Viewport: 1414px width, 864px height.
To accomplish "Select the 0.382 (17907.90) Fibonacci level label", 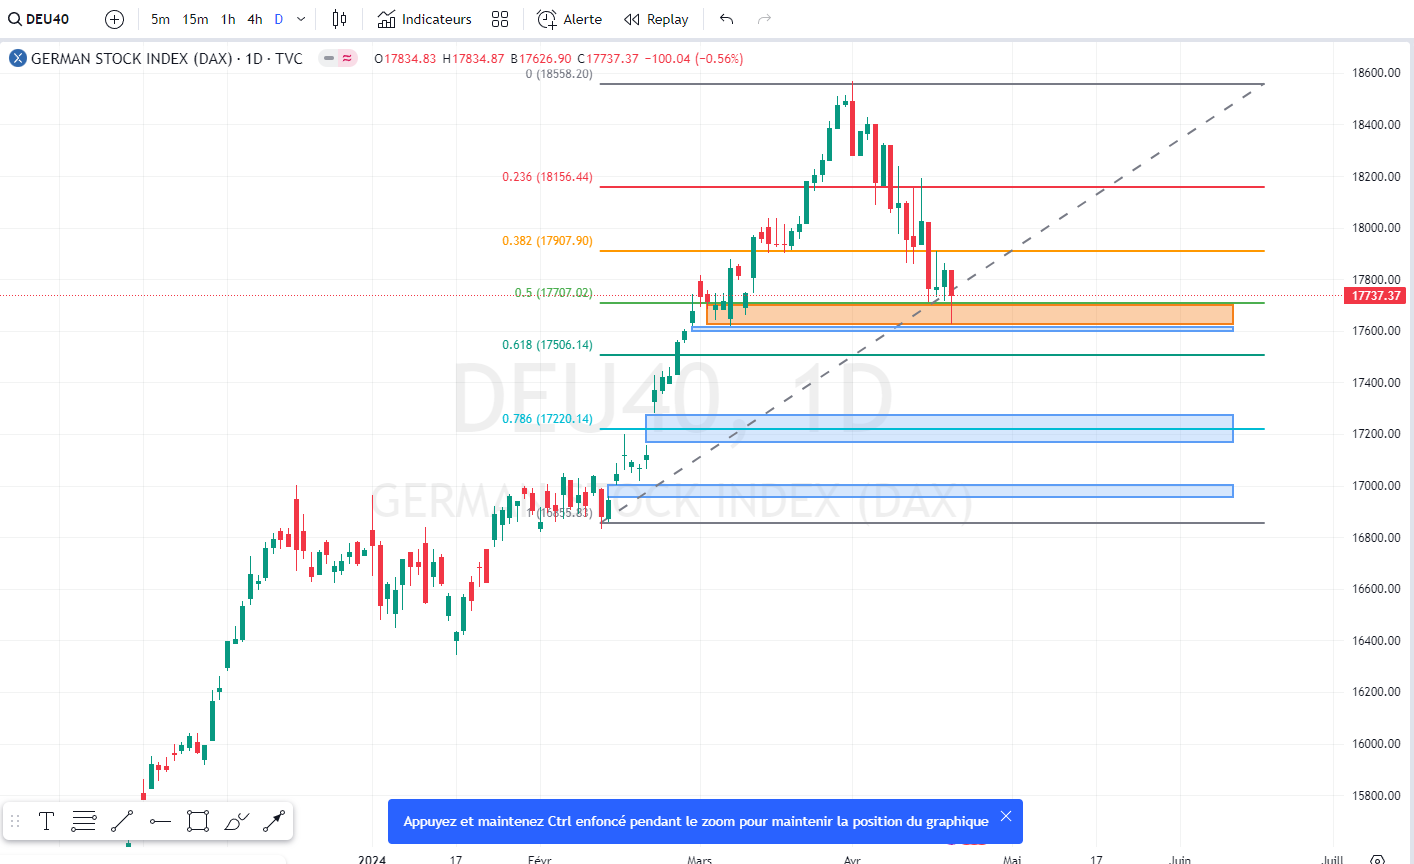I will point(547,241).
